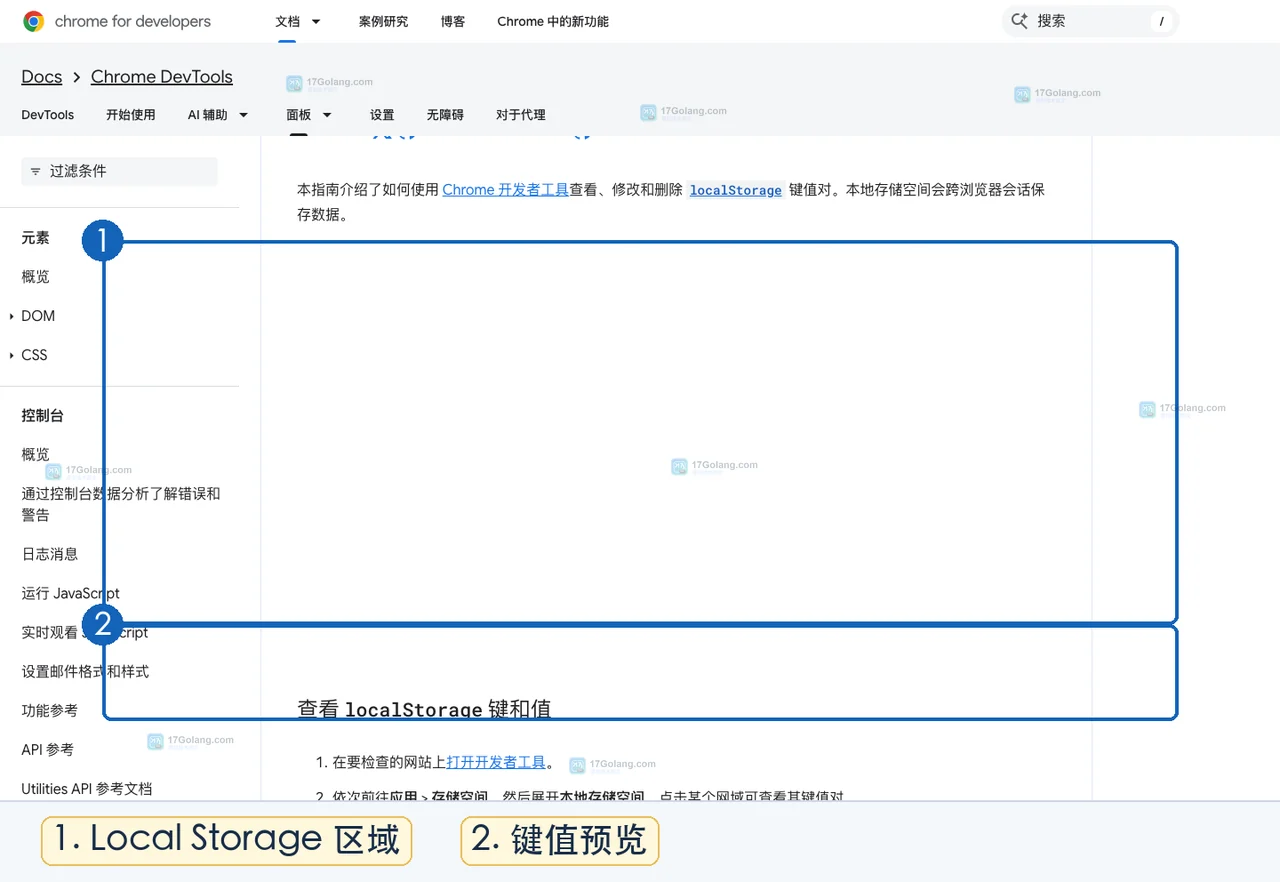Select the 对于代理 tab
The height and width of the screenshot is (882, 1280).
tap(521, 115)
